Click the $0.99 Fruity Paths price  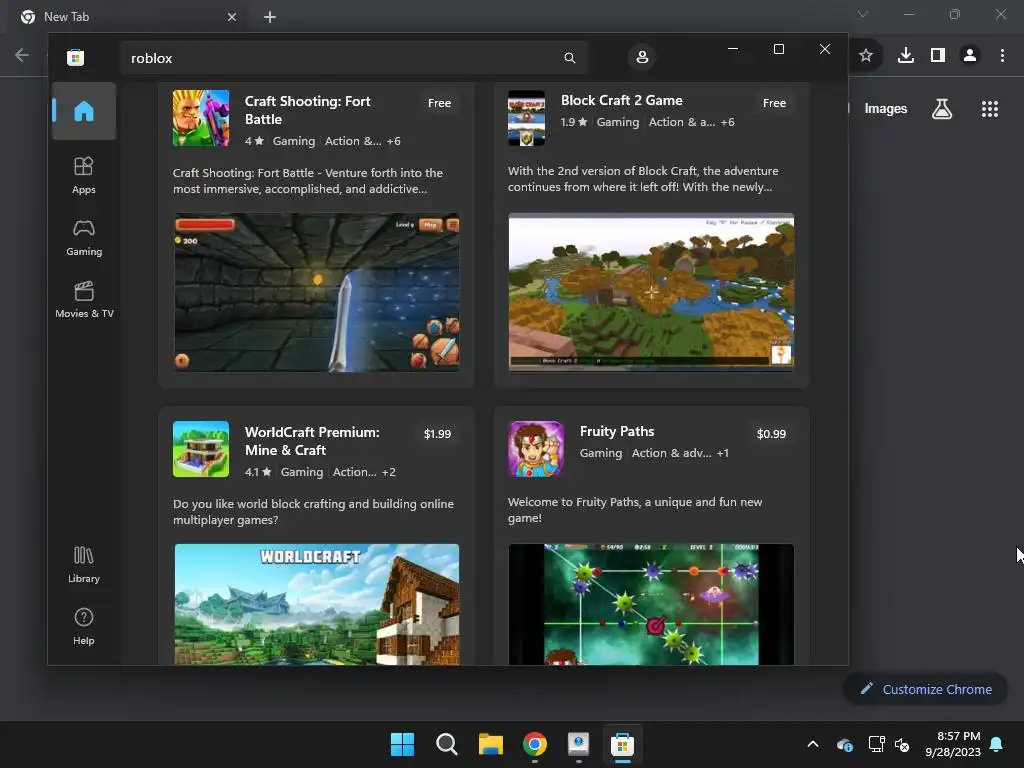(771, 434)
